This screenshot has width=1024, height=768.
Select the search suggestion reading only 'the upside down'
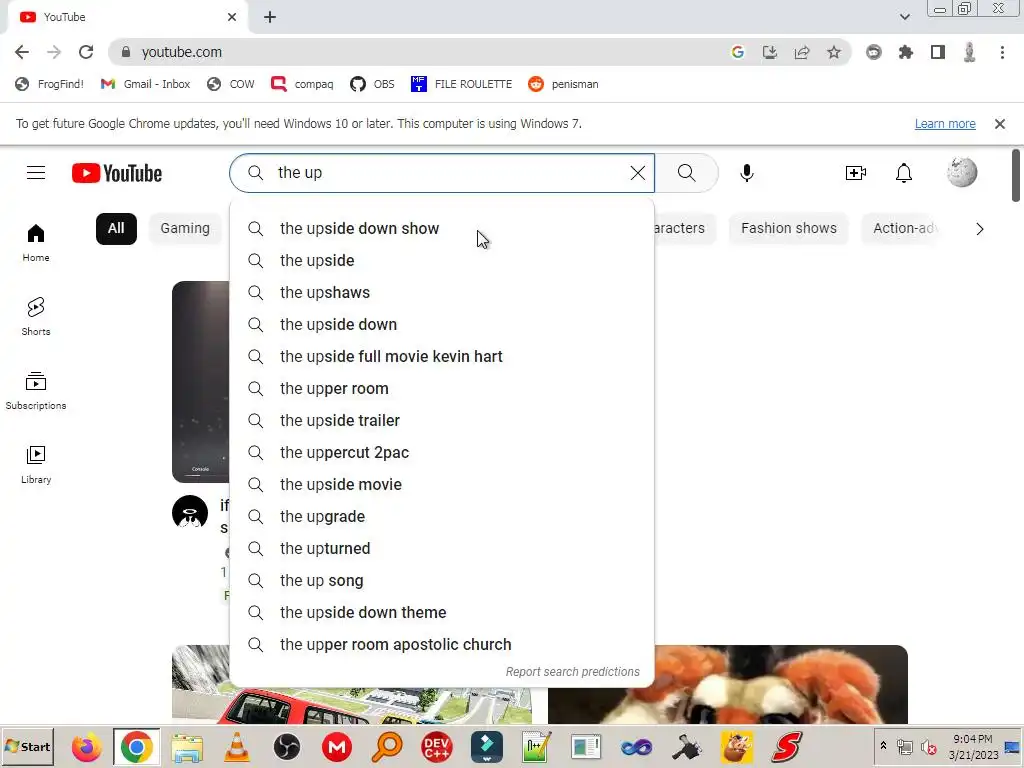(442, 325)
